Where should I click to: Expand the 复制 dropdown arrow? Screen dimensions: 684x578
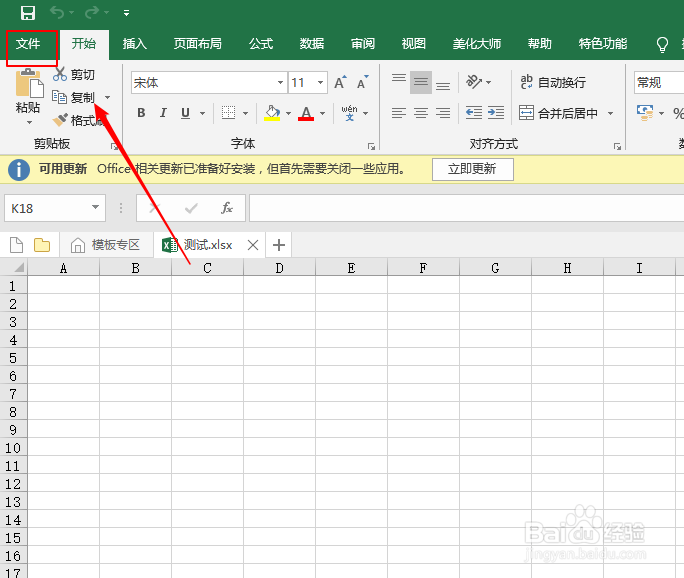pyautogui.click(x=107, y=98)
